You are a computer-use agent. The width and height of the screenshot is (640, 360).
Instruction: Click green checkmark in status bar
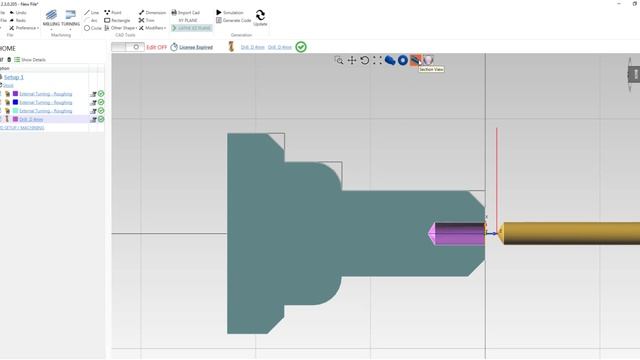point(301,47)
